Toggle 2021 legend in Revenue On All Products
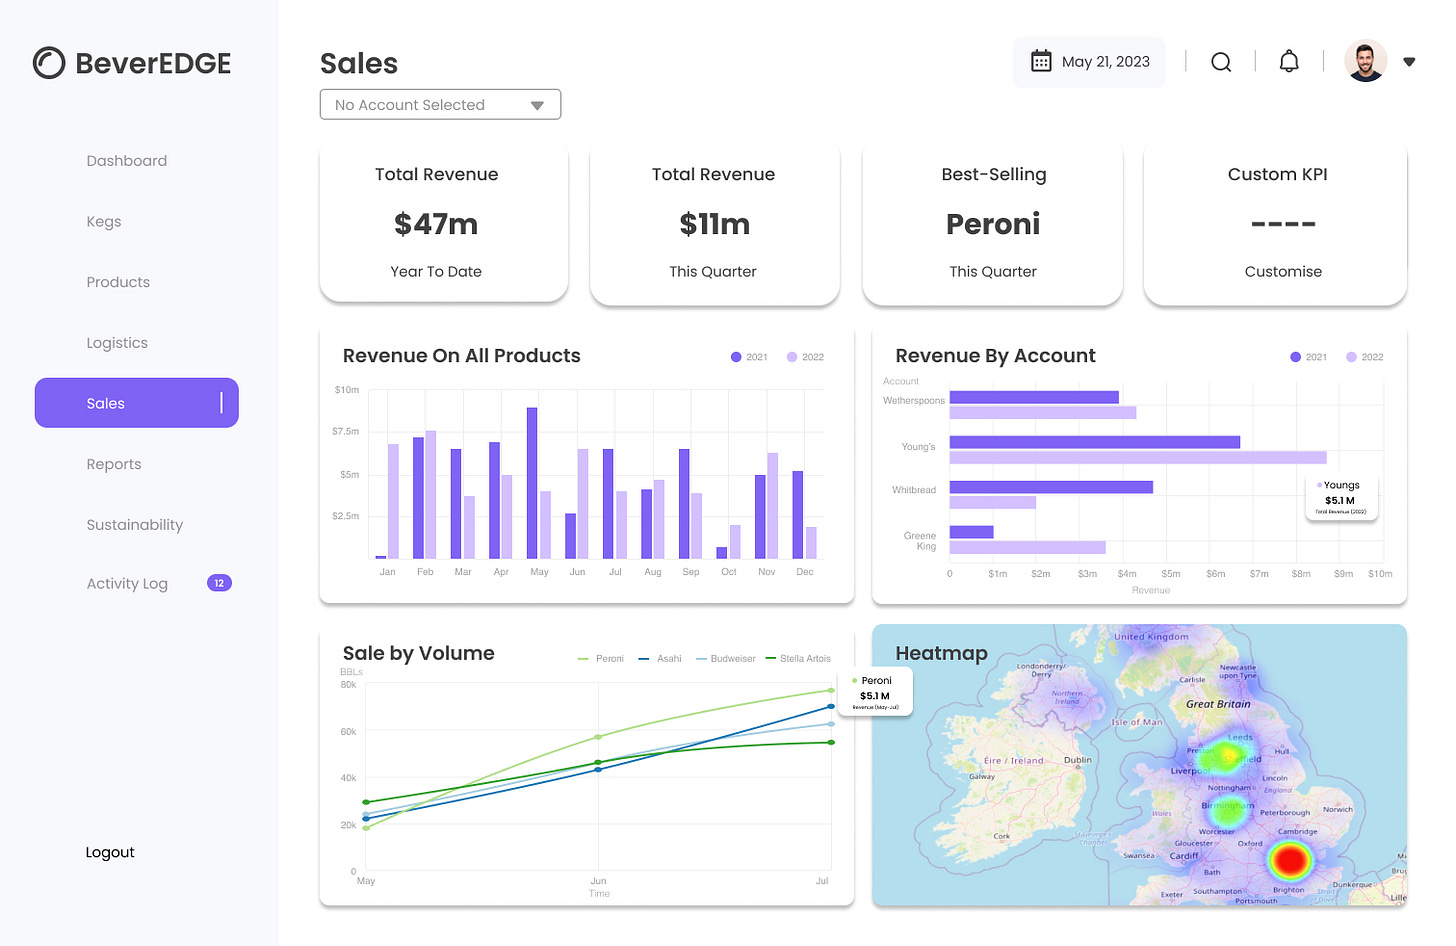The width and height of the screenshot is (1456, 946). (x=749, y=357)
